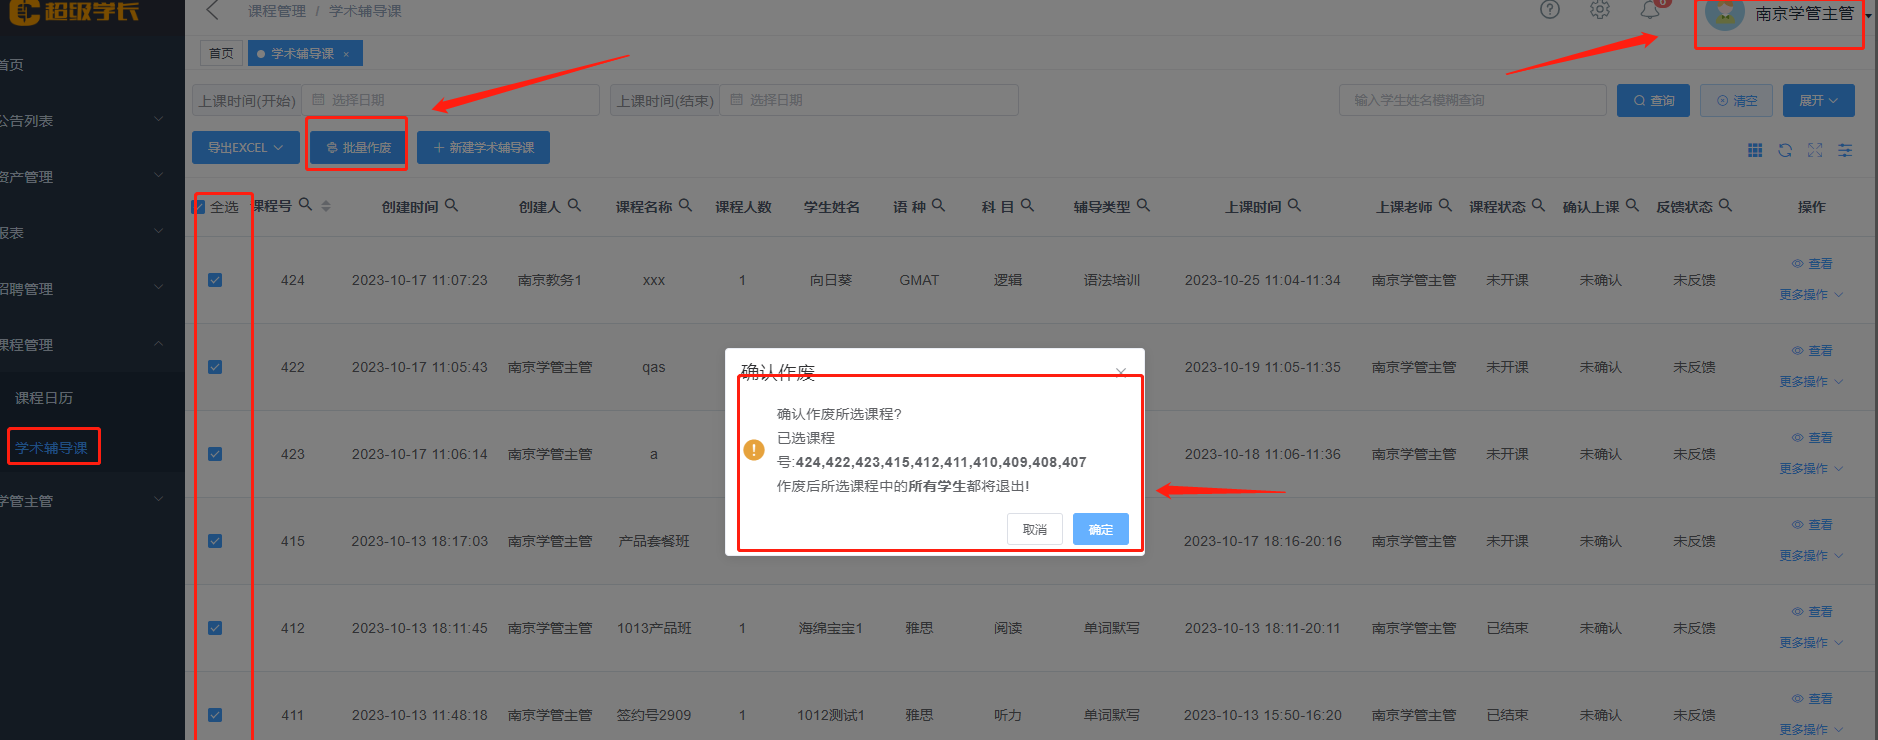Expand the 公告列表 sidebar menu
Viewport: 1878px width, 740px height.
coord(80,121)
